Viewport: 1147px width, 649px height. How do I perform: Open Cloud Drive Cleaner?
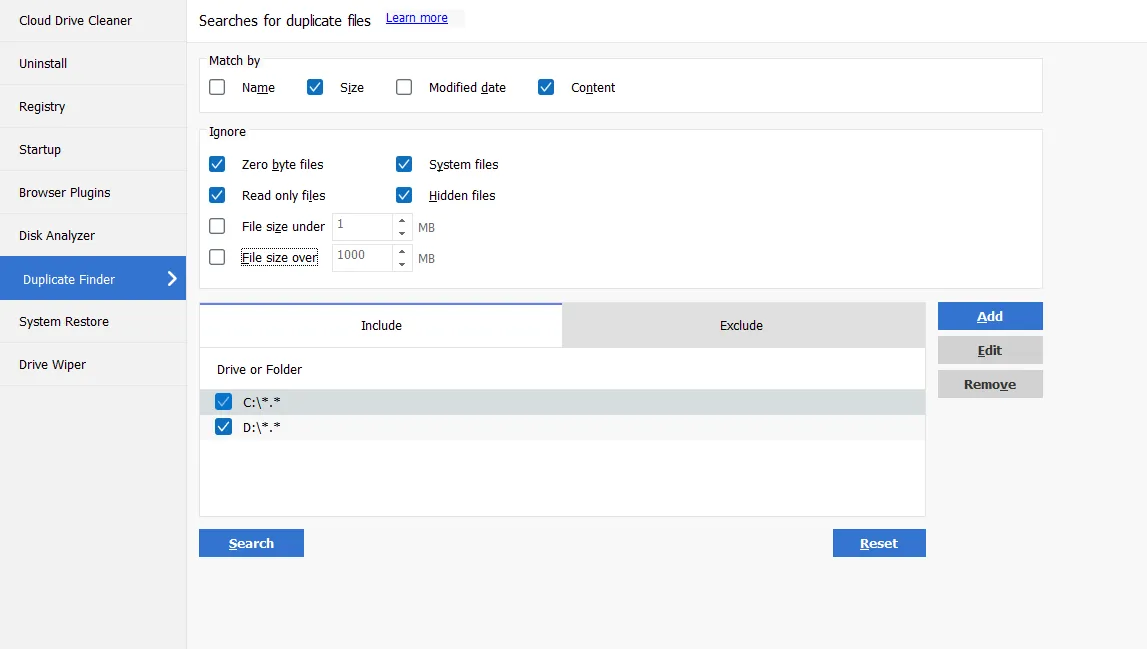(75, 20)
